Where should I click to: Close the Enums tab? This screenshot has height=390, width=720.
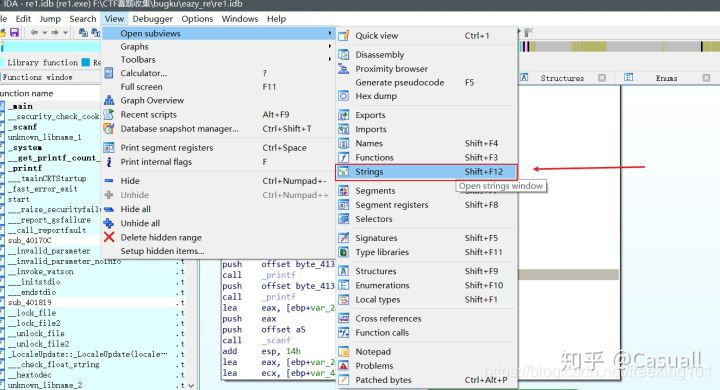(706, 78)
